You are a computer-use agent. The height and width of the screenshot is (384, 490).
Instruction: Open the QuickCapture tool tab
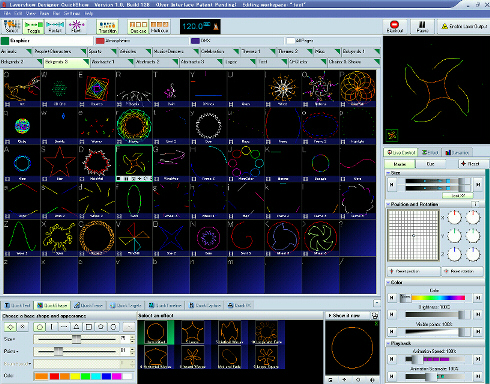[205, 305]
